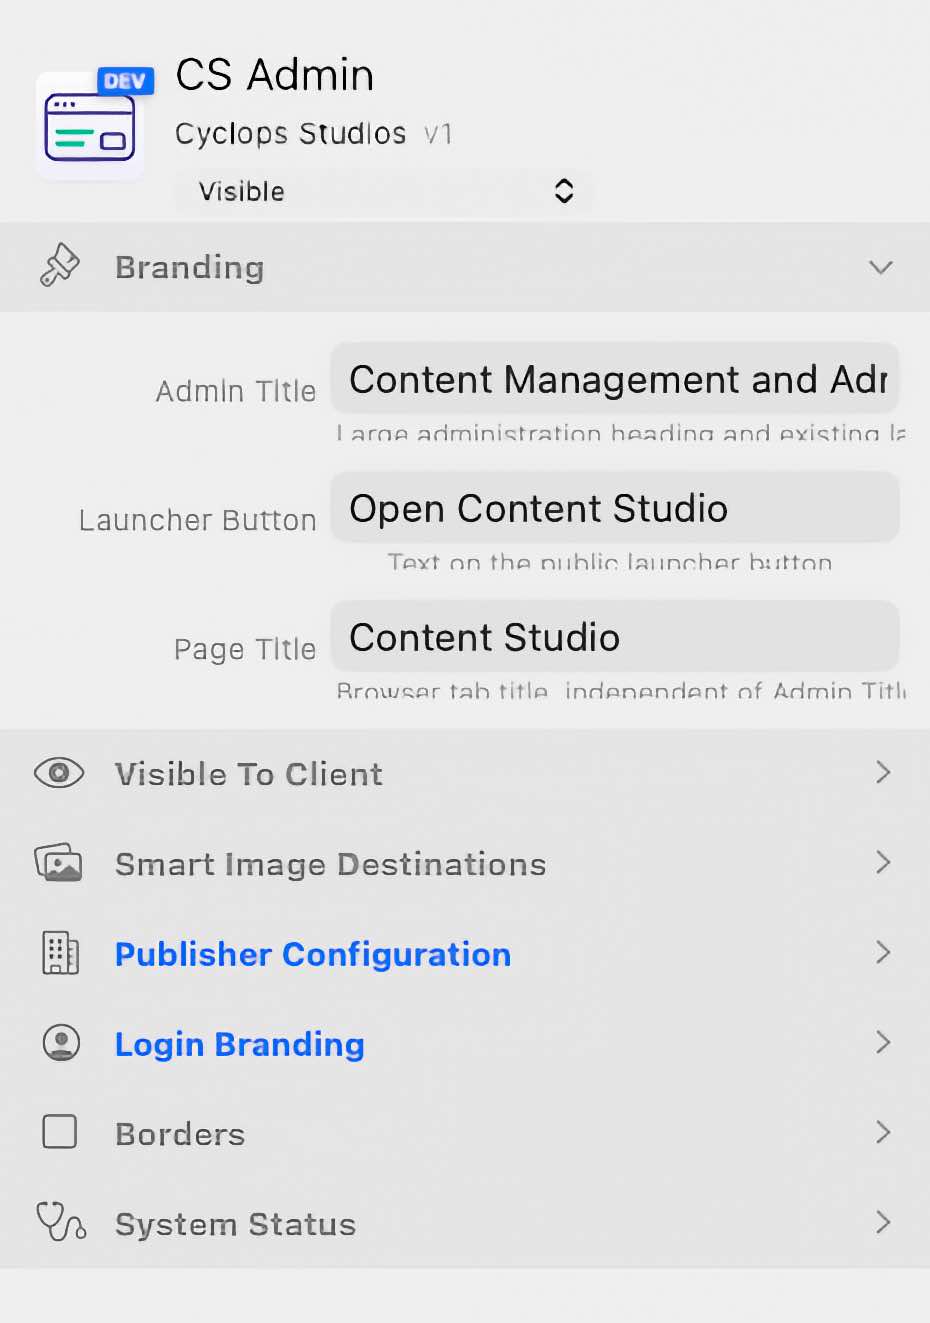Click the Launcher Button field label
The height and width of the screenshot is (1323, 930).
coord(198,520)
